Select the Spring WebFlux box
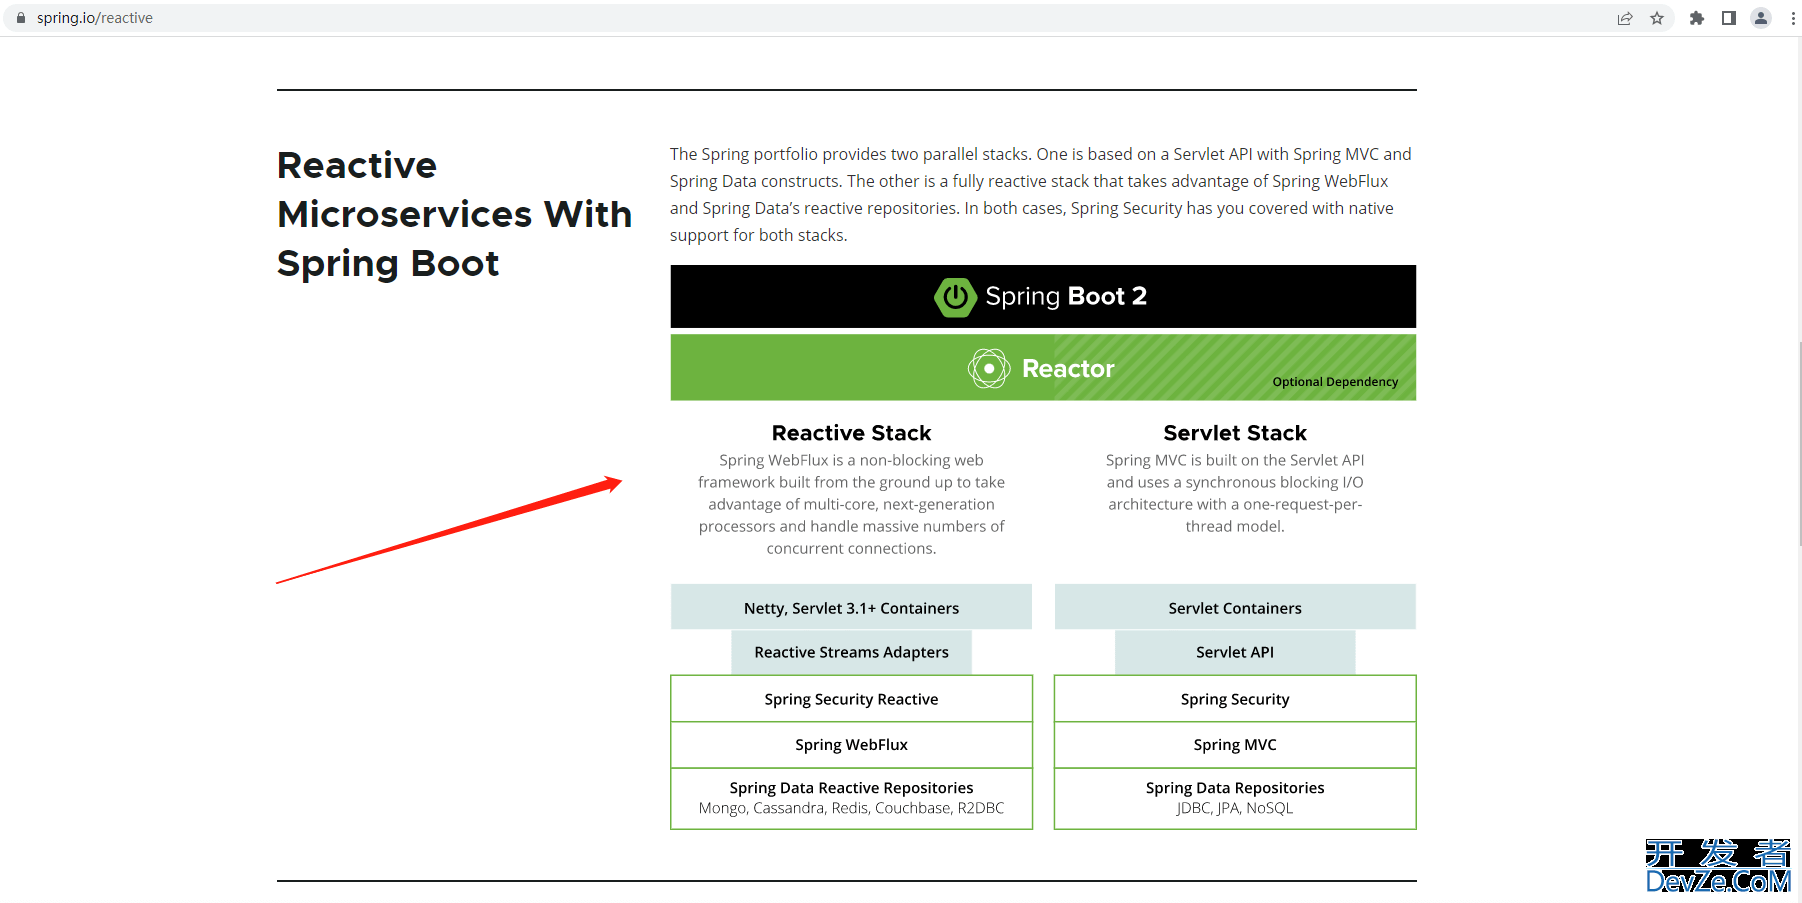Image resolution: width=1802 pixels, height=903 pixels. click(851, 745)
